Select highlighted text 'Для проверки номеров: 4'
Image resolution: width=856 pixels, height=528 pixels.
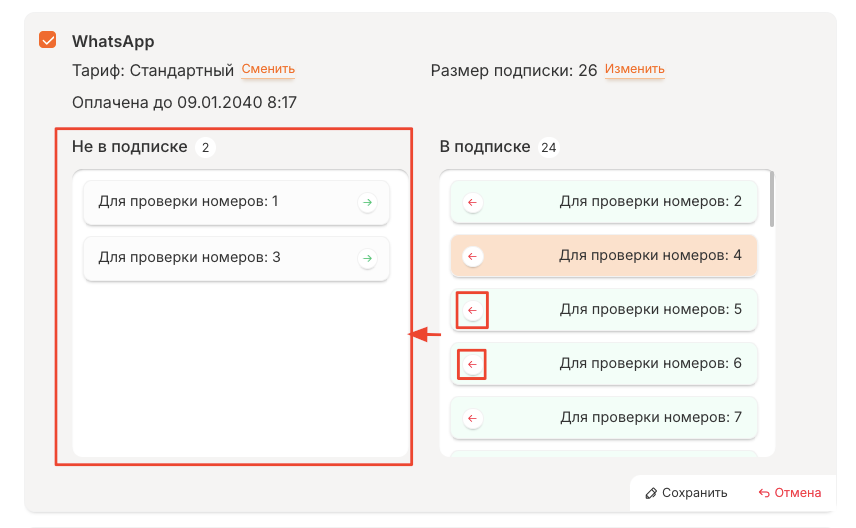[651, 256]
